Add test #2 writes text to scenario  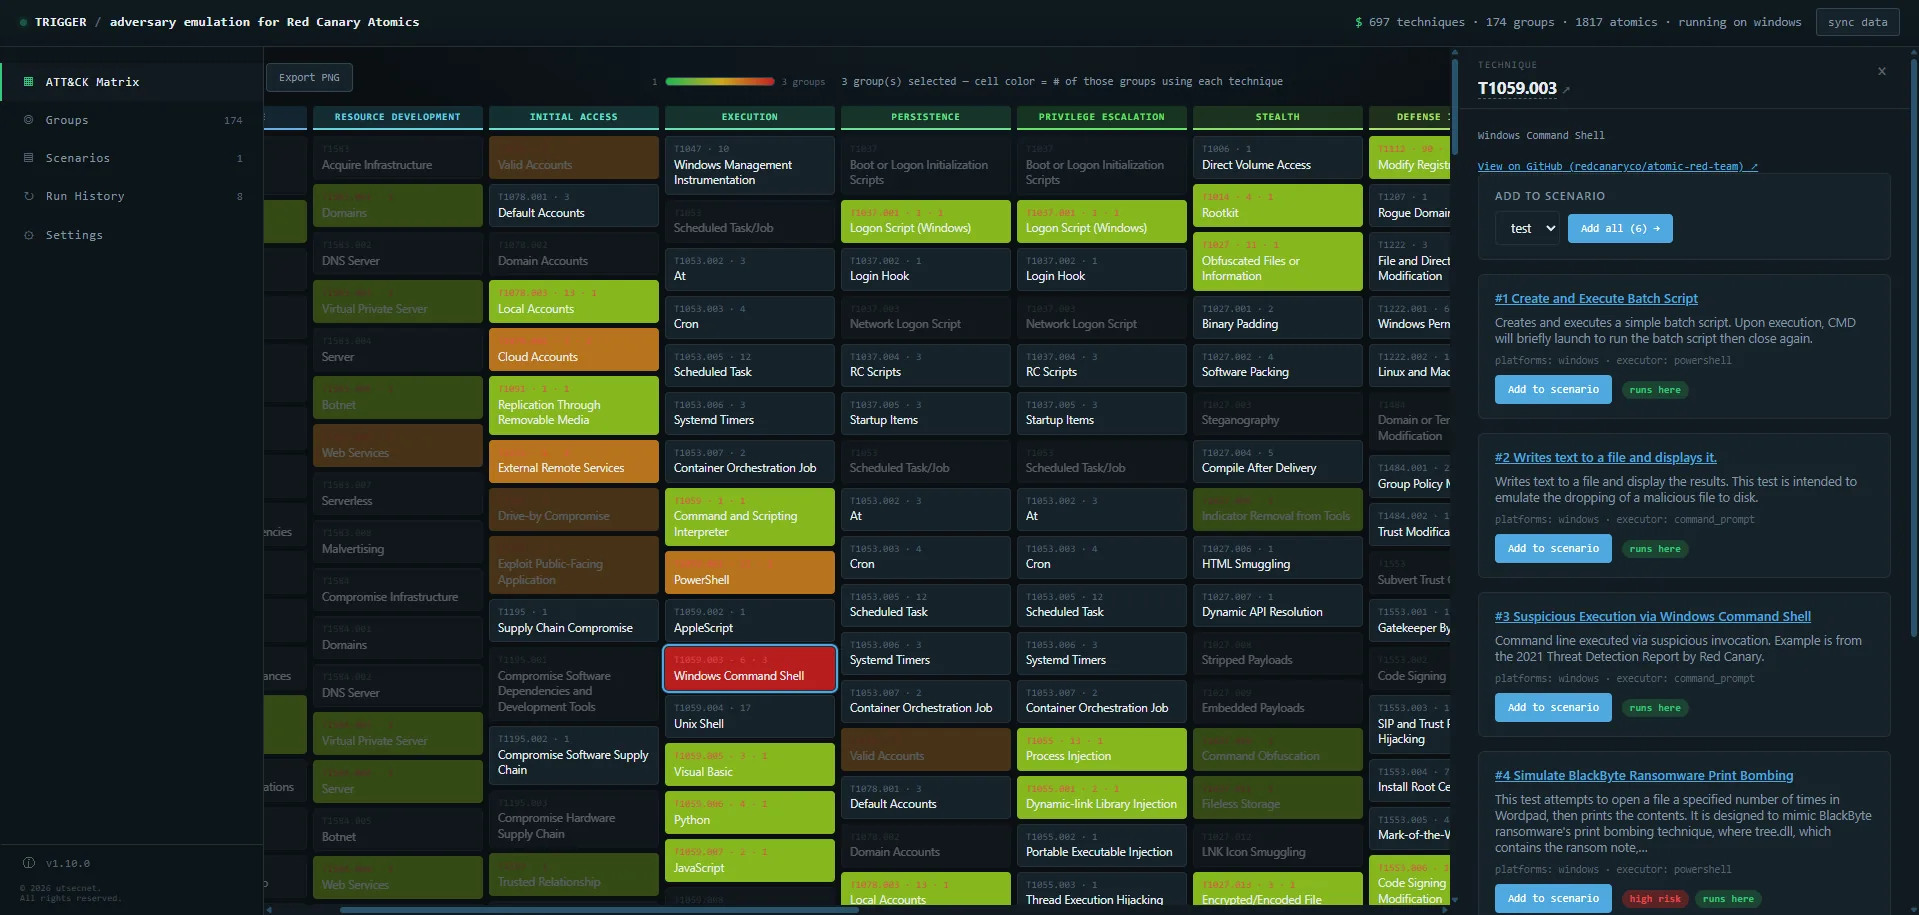[1553, 548]
